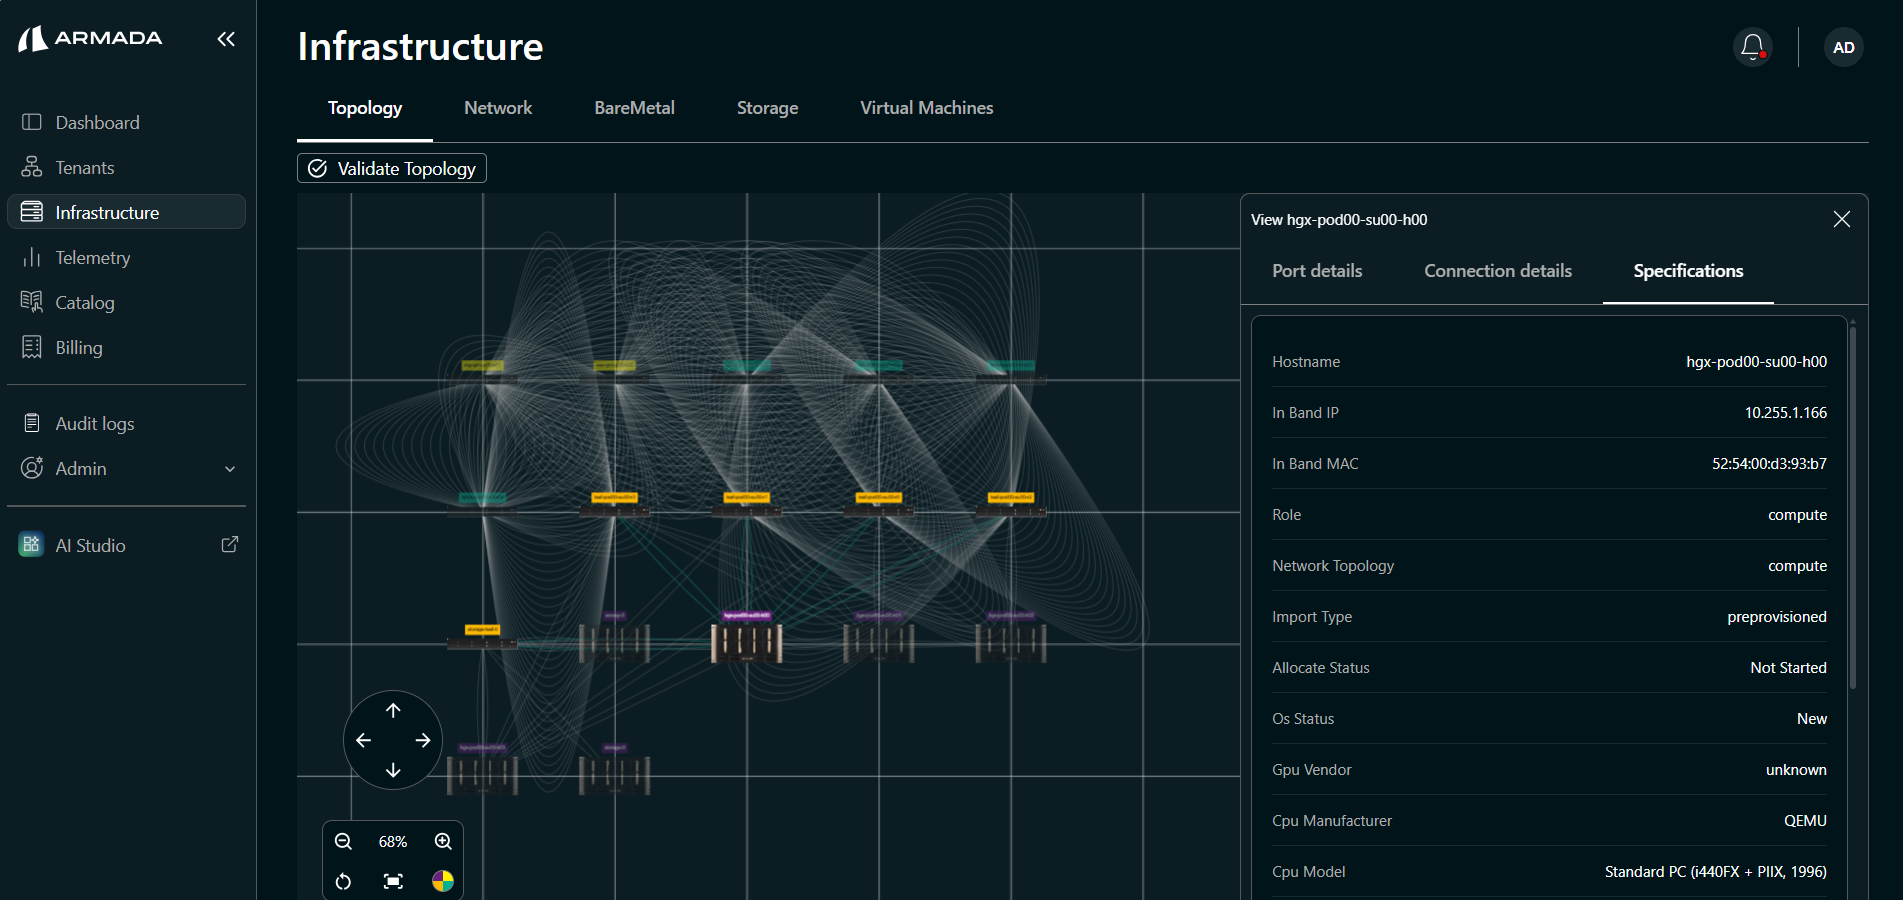Screen dimensions: 1903x900
Task: Pan the topology map down
Action: [x=393, y=770]
